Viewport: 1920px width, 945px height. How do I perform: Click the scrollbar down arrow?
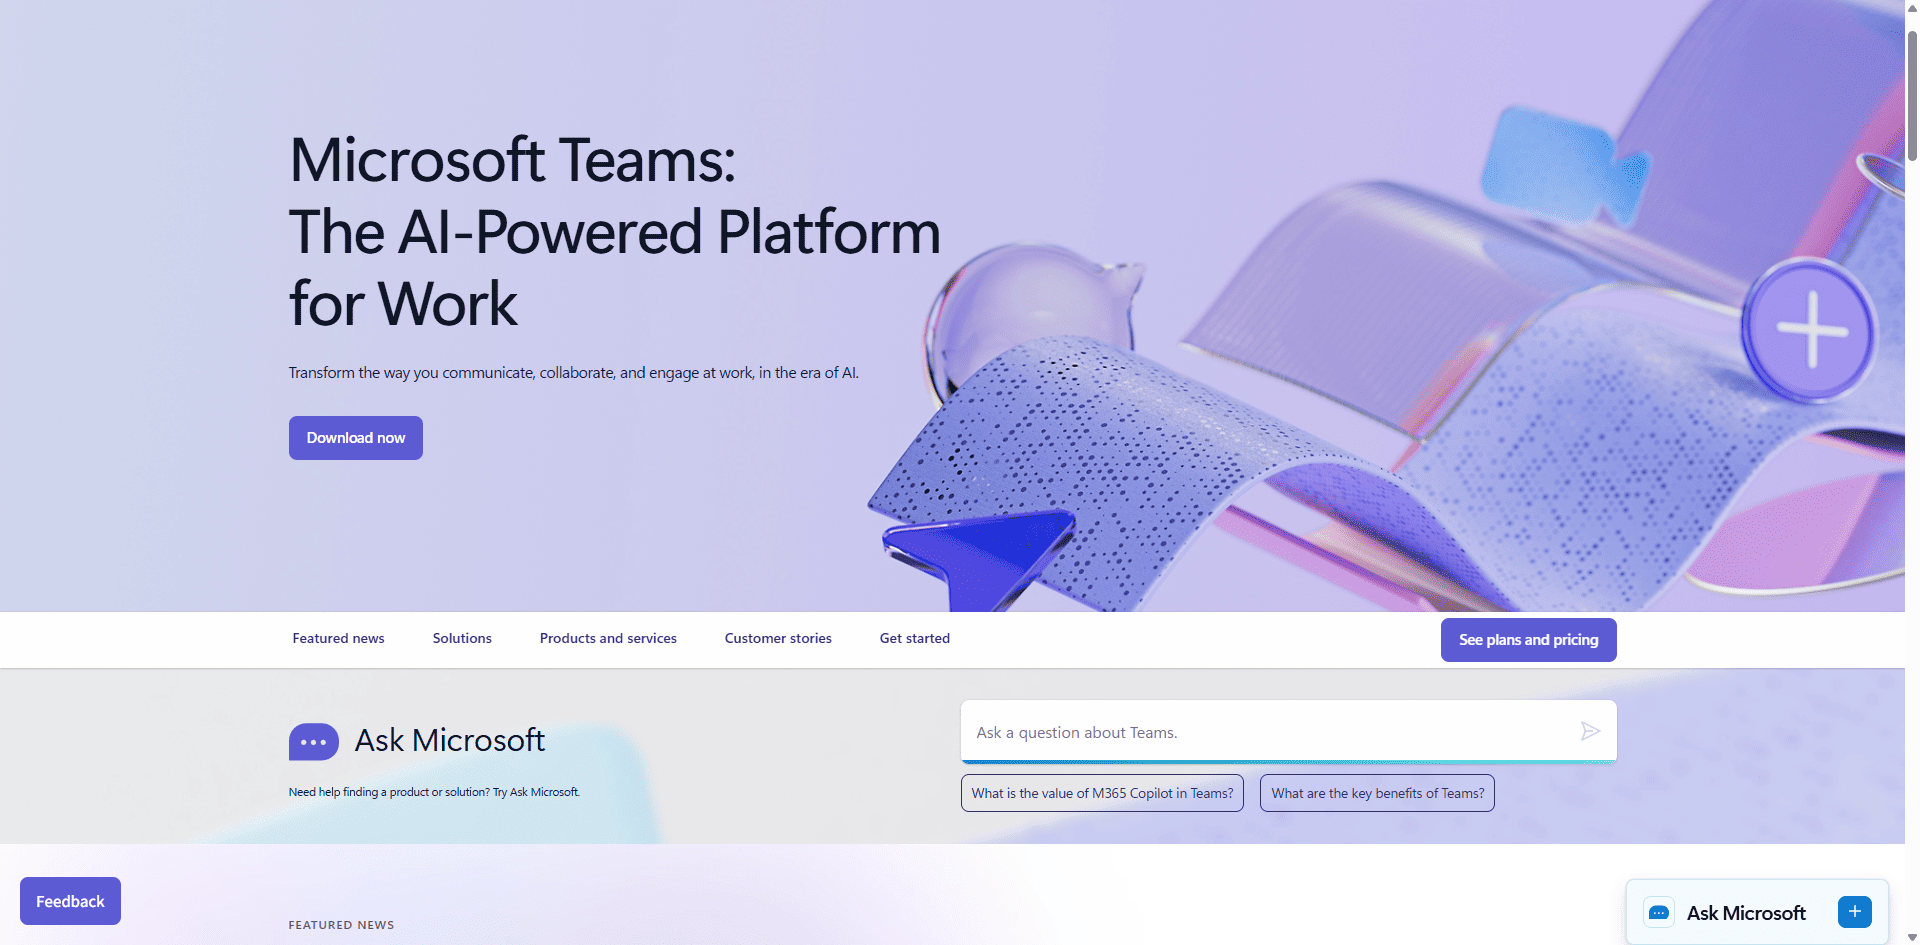click(1912, 937)
